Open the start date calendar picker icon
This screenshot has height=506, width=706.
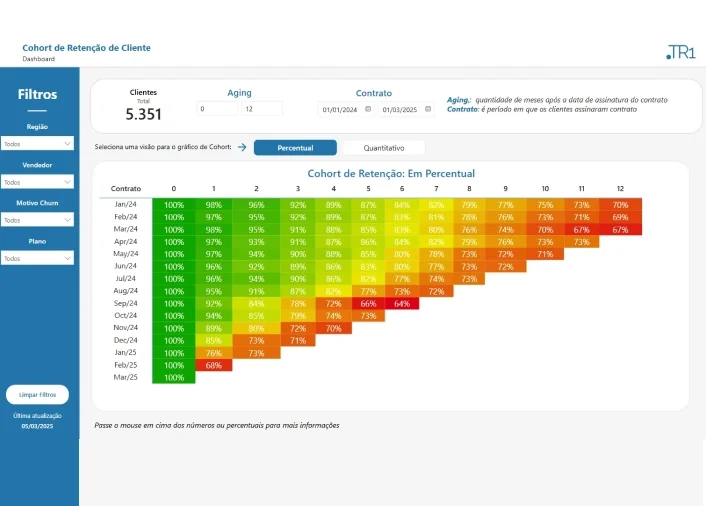[368, 109]
